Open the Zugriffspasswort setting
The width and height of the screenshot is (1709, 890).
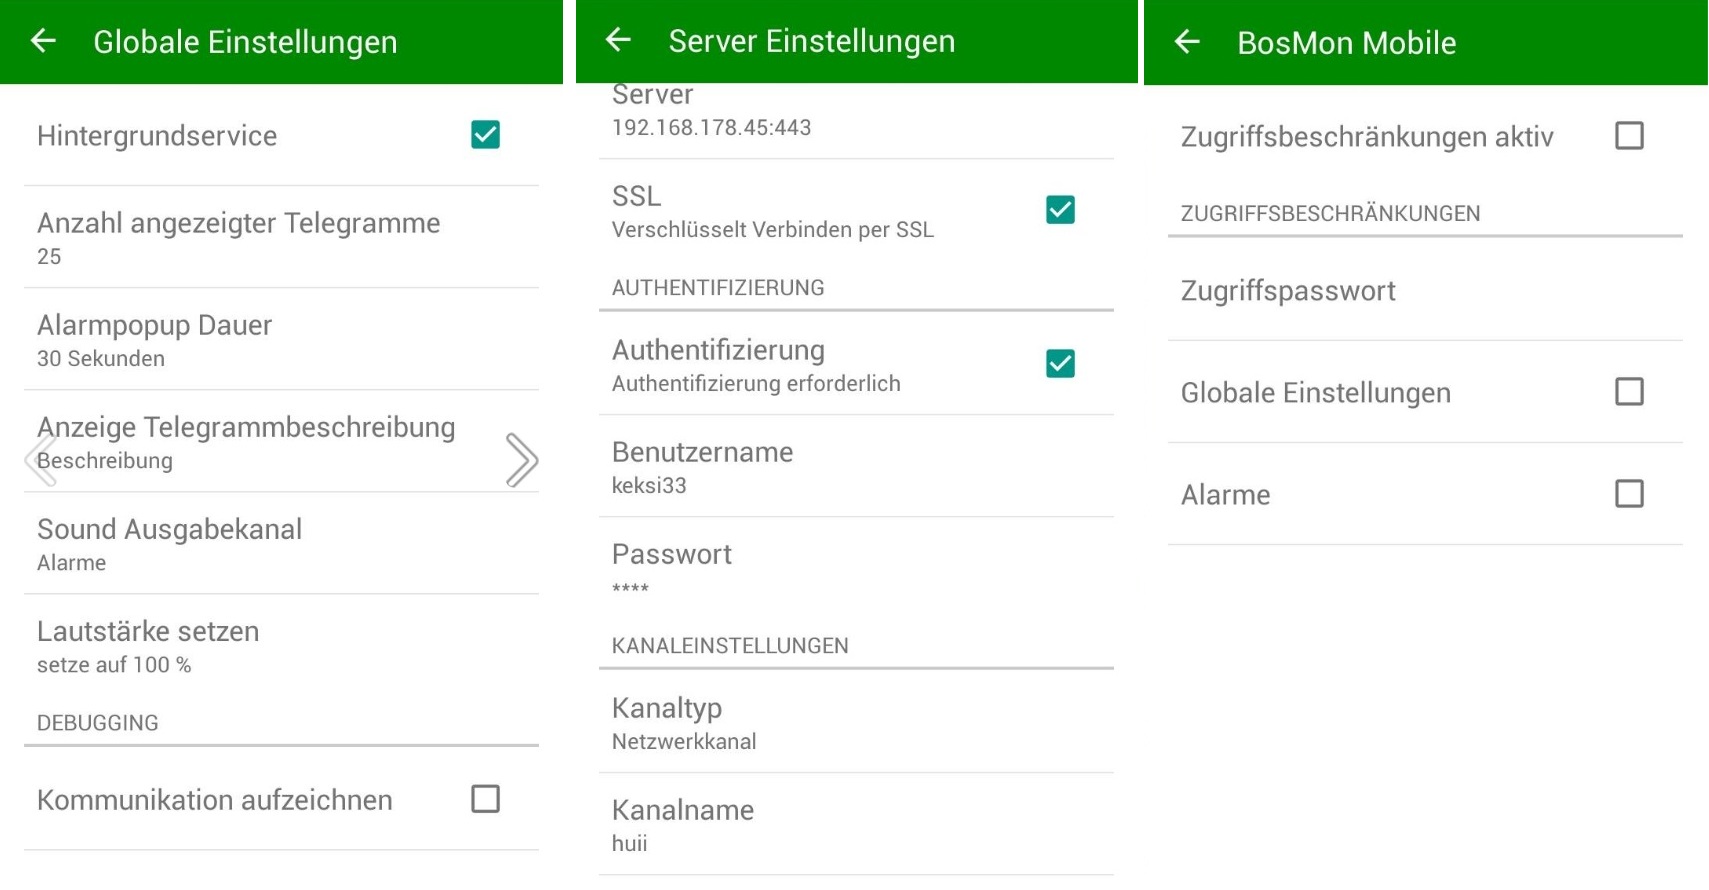(x=1425, y=290)
